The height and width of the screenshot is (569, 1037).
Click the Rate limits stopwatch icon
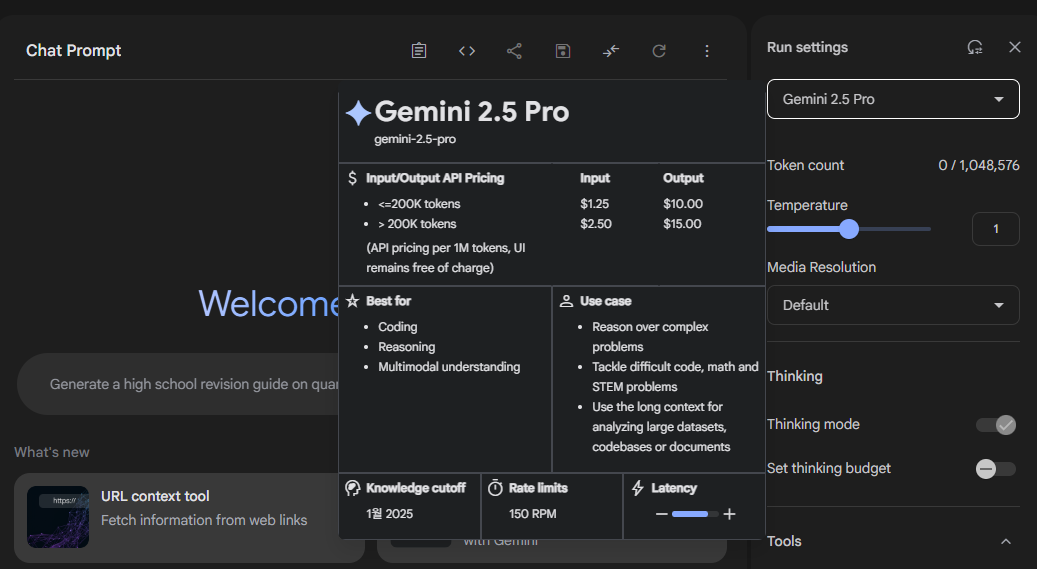click(495, 488)
